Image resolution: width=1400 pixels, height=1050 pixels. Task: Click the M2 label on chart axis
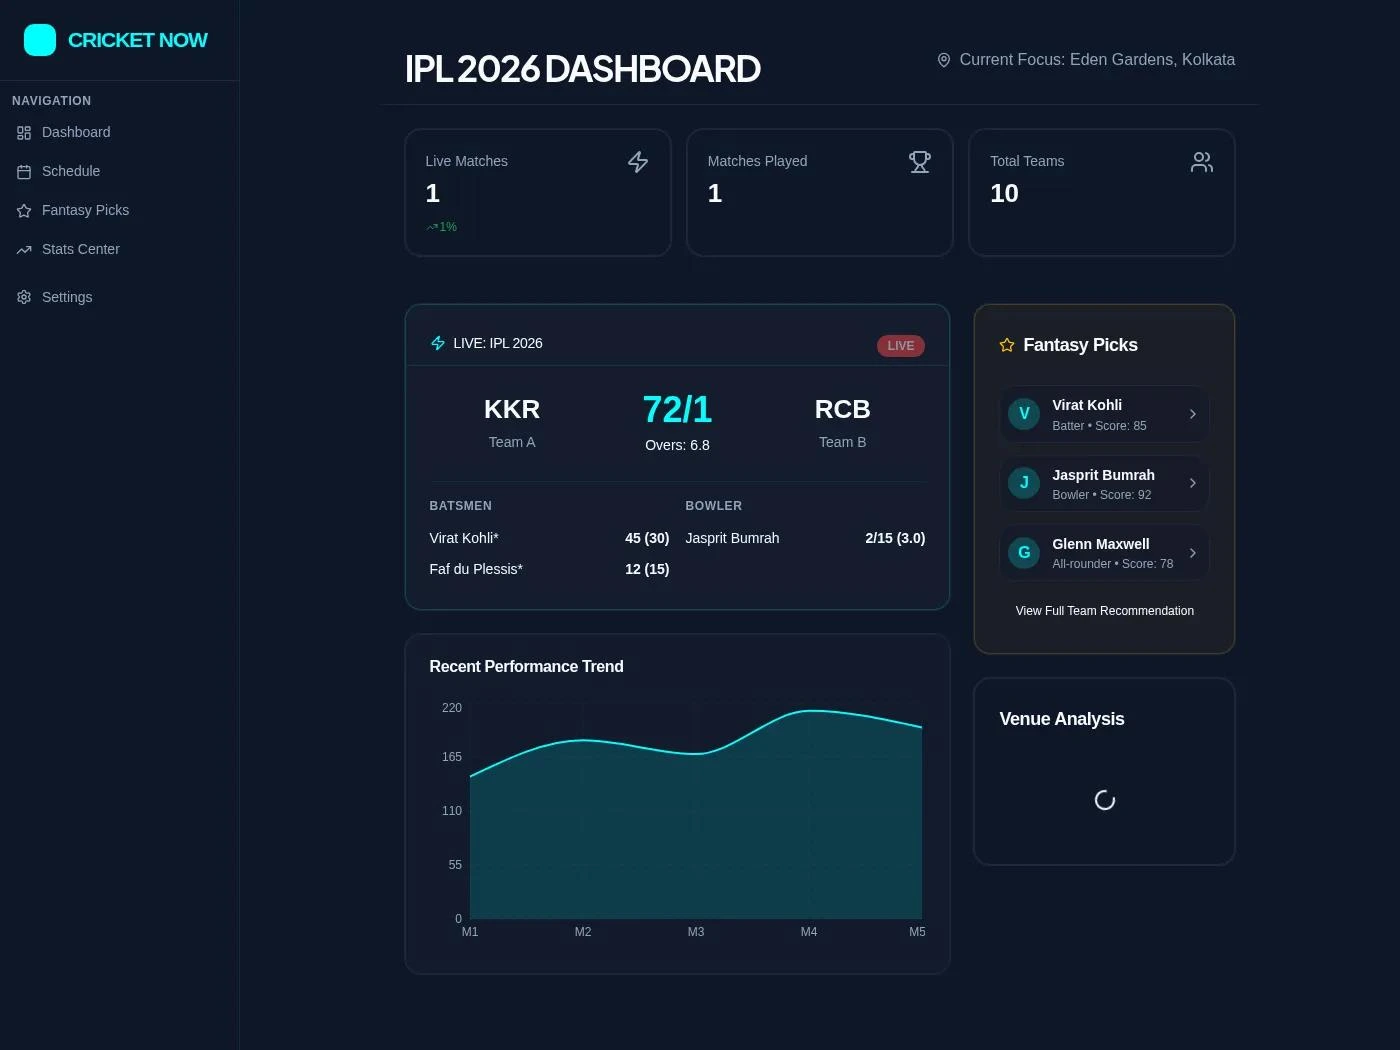pos(583,932)
